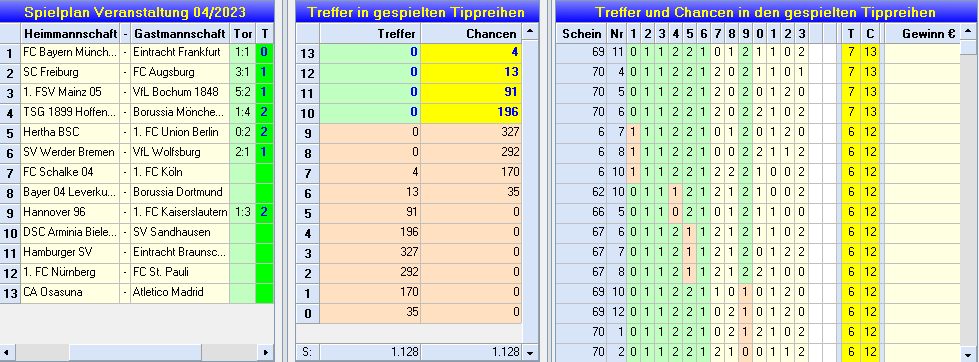979x362 pixels.
Task: Click the Chancen value 35 in row 6
Action: (x=471, y=193)
